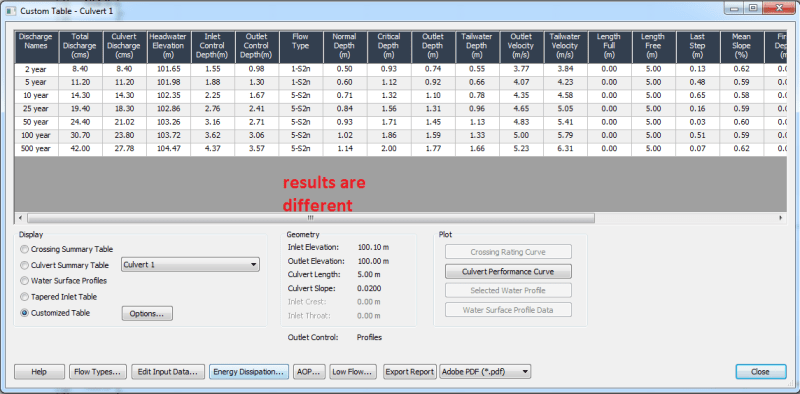This screenshot has height=394, width=800.
Task: Open the Adobe PDF export format dropdown
Action: 485,372
